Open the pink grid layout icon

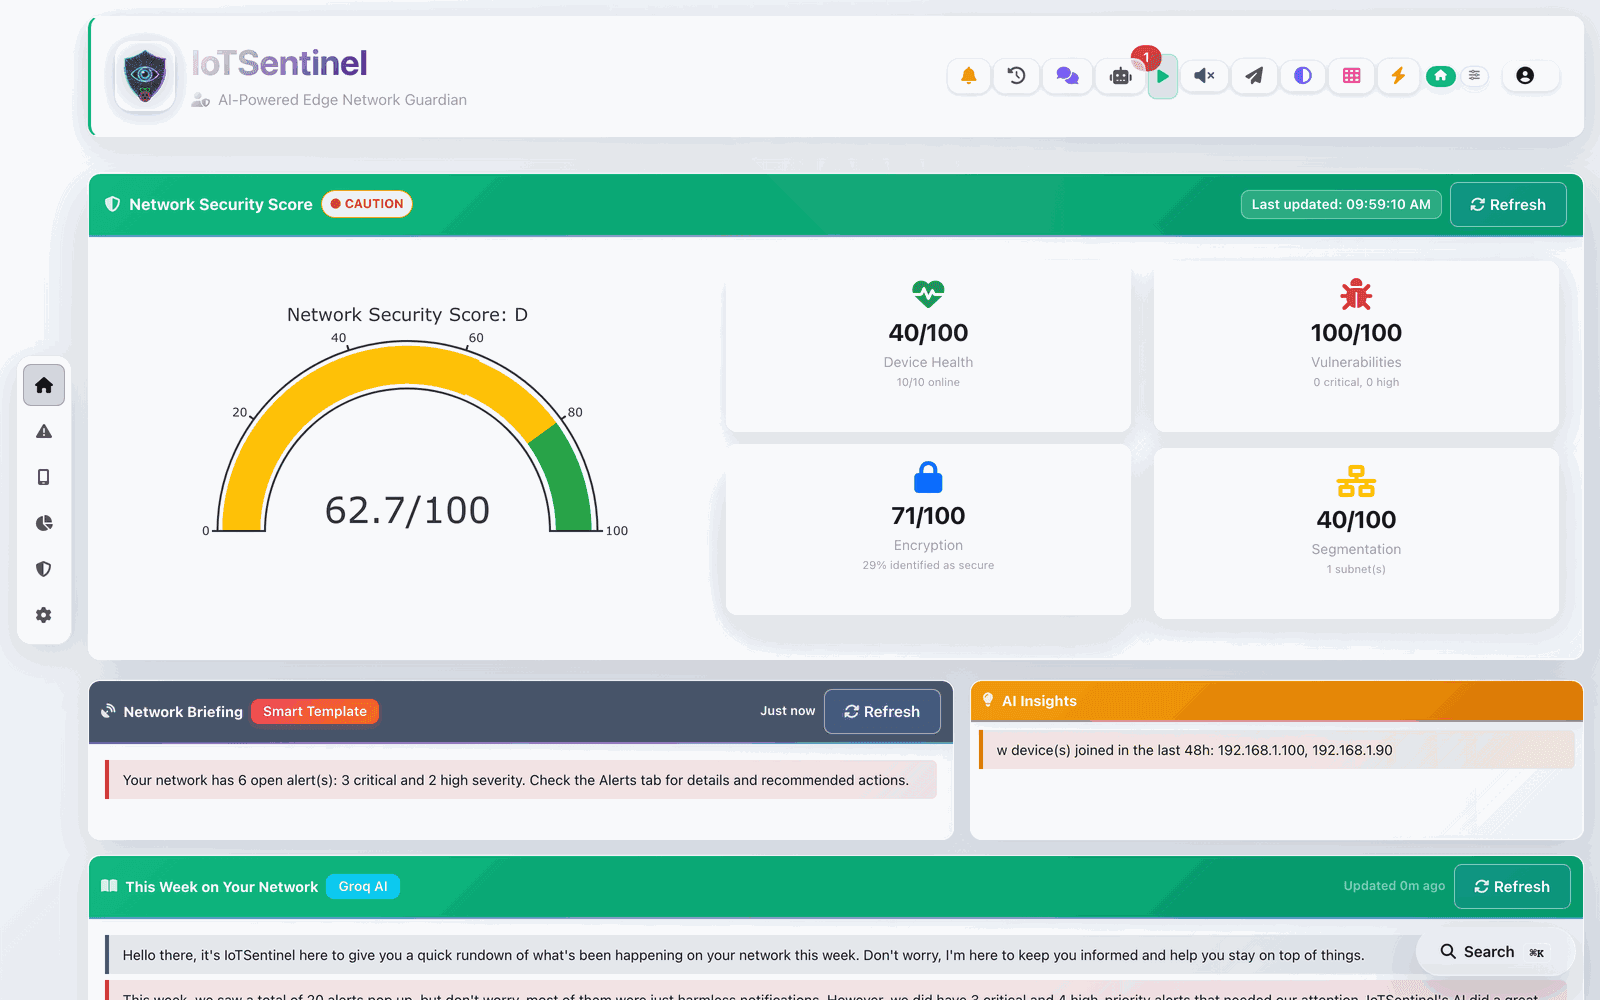pyautogui.click(x=1351, y=76)
